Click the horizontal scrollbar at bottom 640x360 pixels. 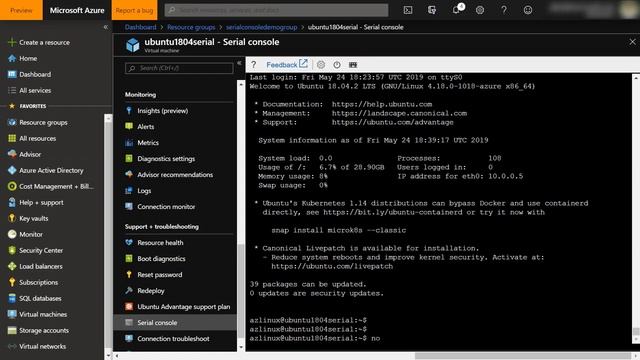click(522, 356)
